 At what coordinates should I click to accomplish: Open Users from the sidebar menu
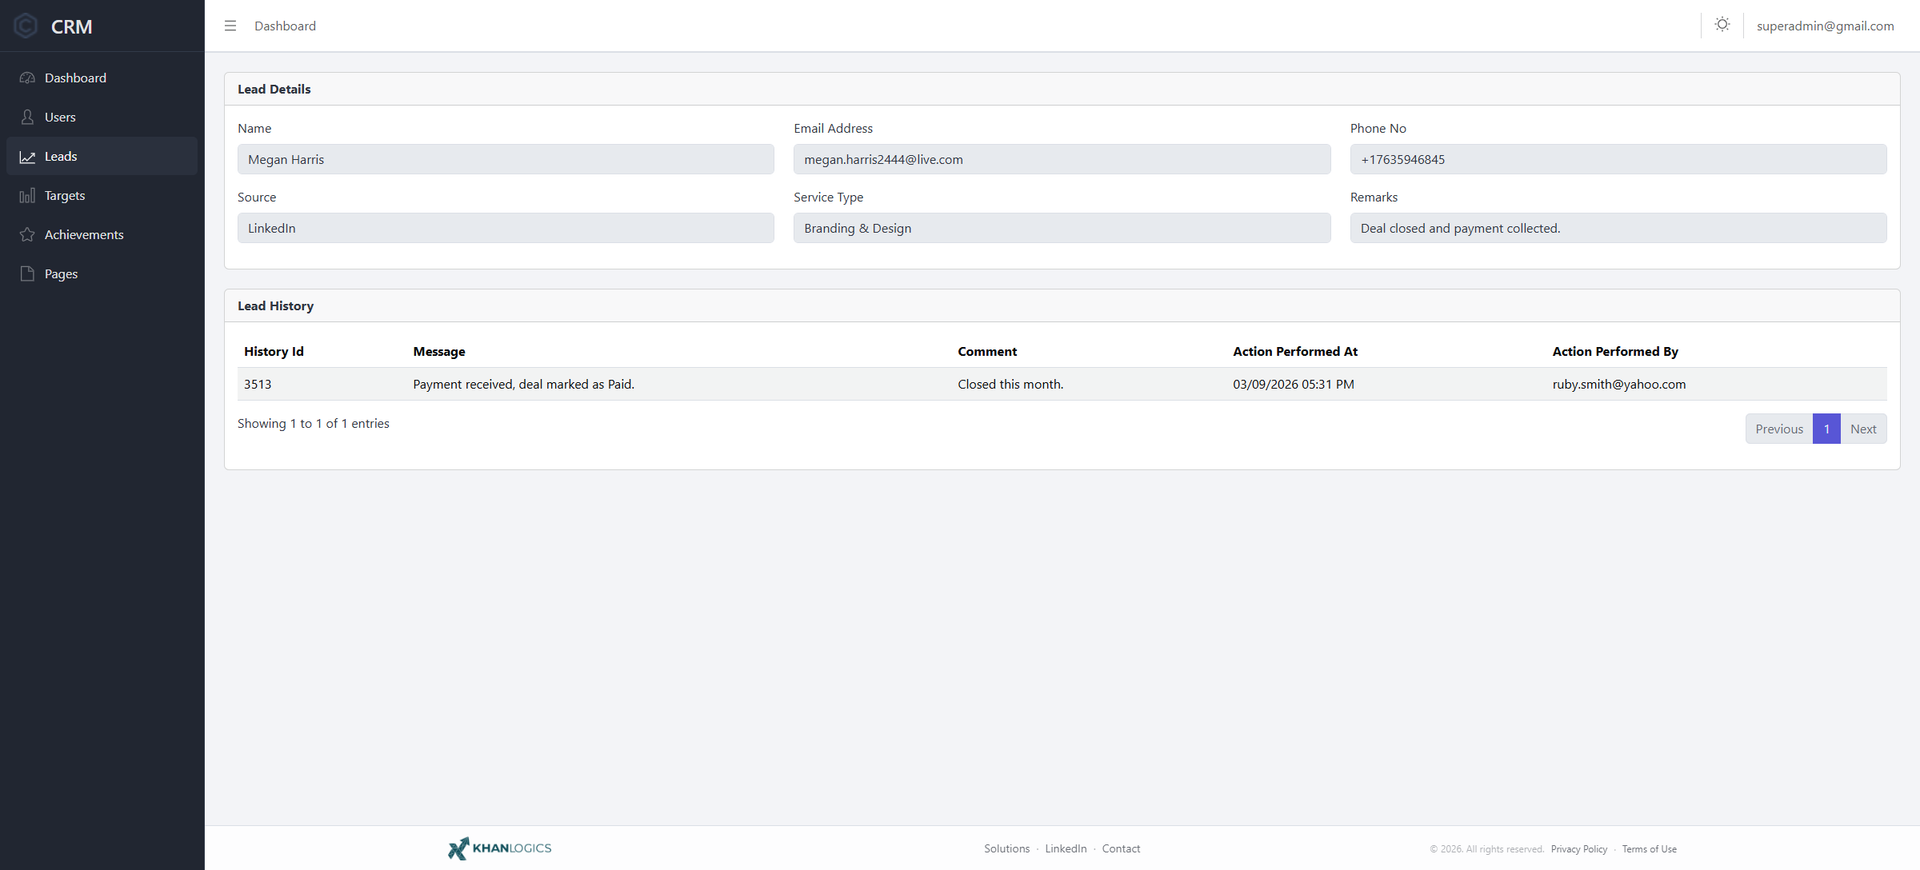(101, 117)
